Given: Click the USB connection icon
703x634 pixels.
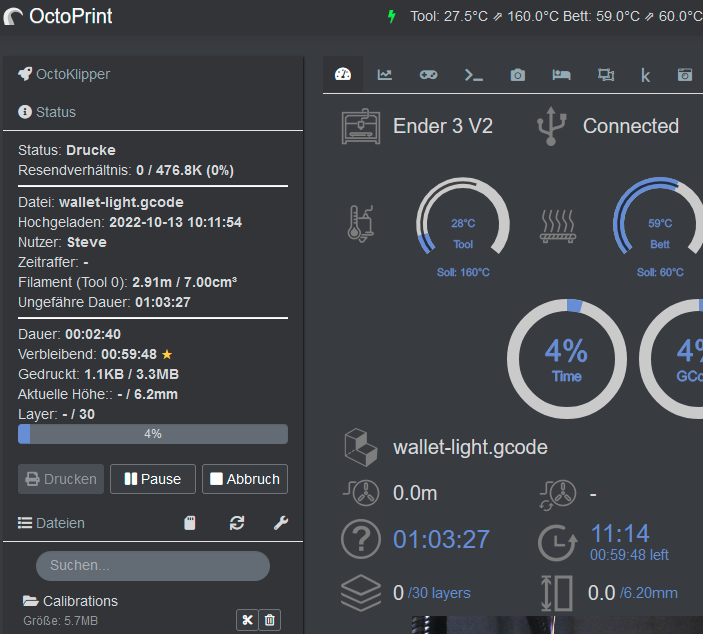Looking at the screenshot, I should pos(551,126).
